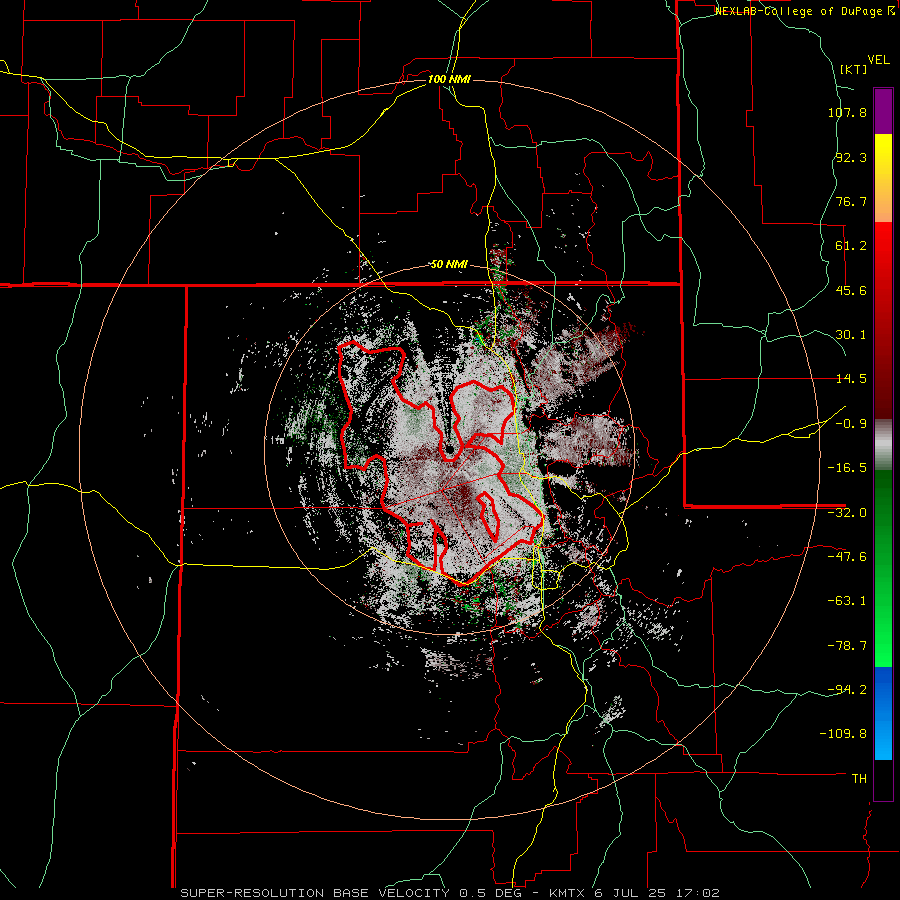Click the TH threshold label

pyautogui.click(x=859, y=779)
